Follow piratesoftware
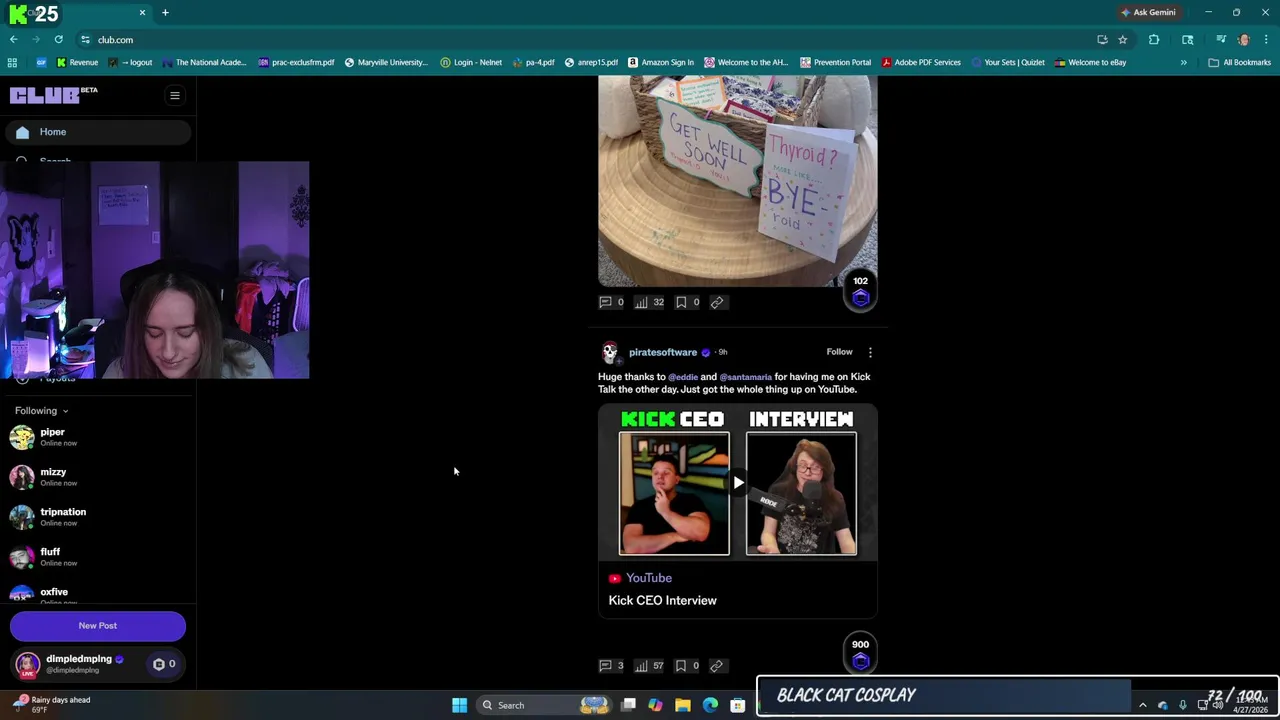The image size is (1280, 720). 839,352
